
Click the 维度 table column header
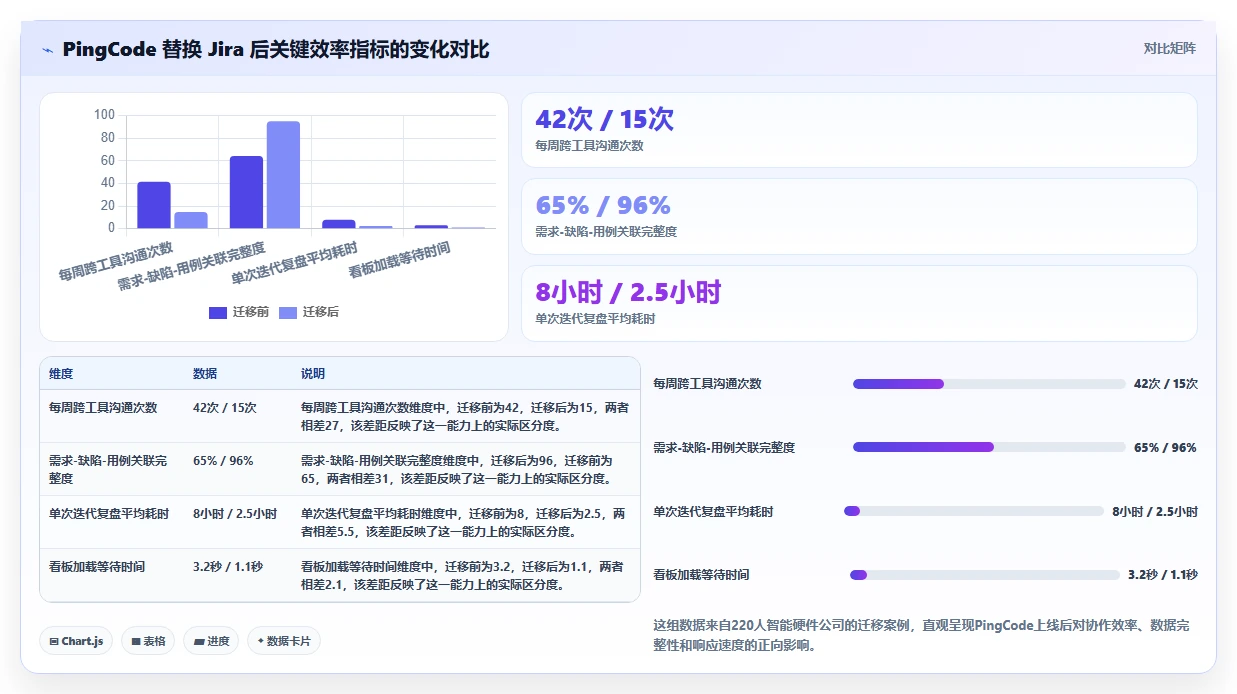pos(61,374)
